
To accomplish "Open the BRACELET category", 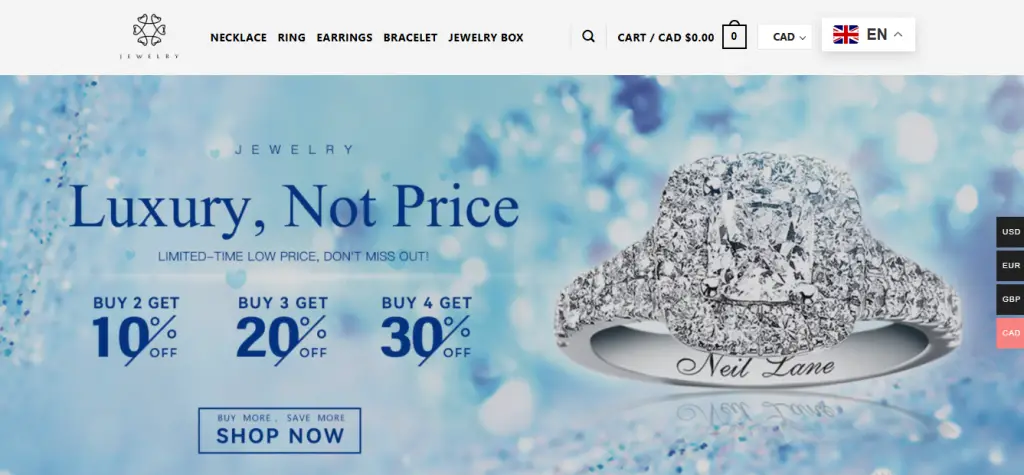I will click(410, 38).
